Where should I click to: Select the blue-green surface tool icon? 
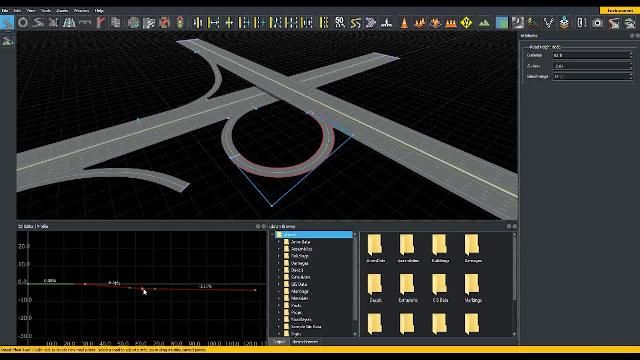(x=502, y=22)
